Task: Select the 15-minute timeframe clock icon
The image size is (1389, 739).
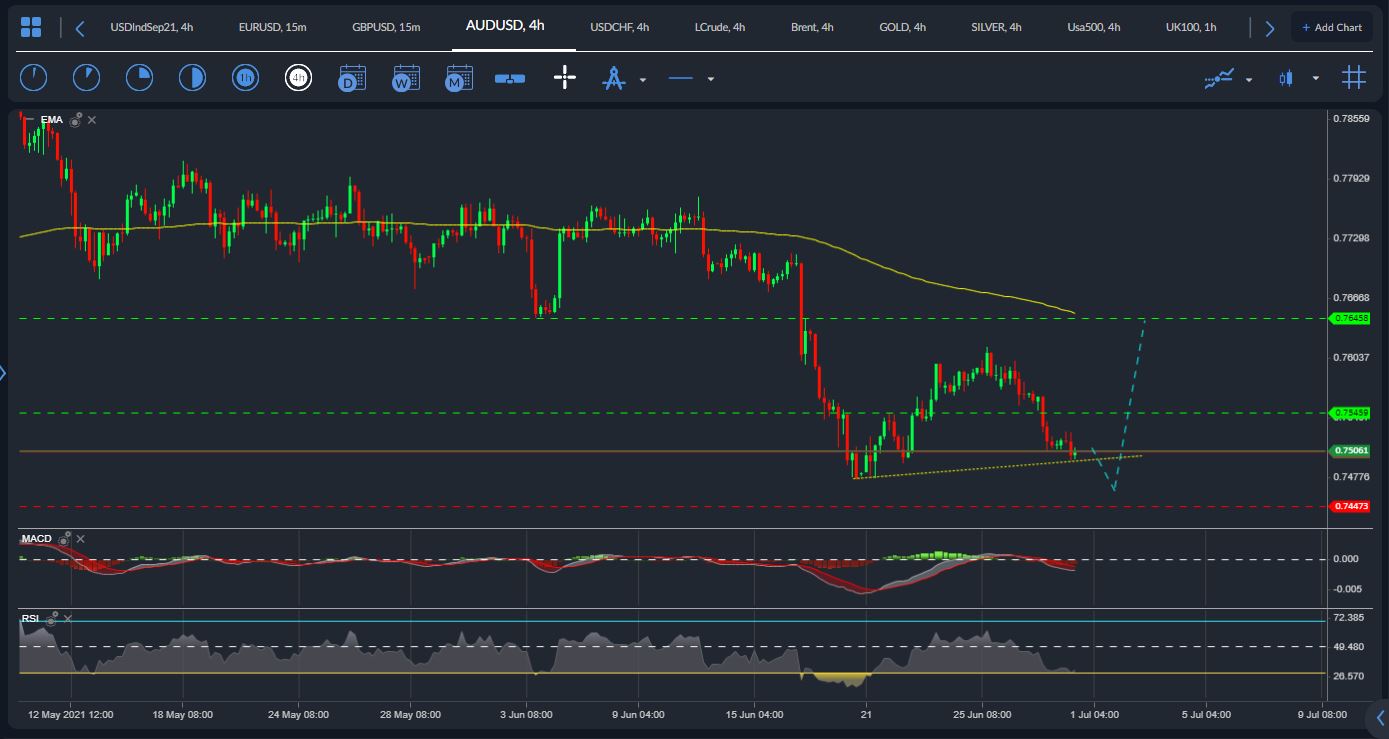Action: point(139,77)
